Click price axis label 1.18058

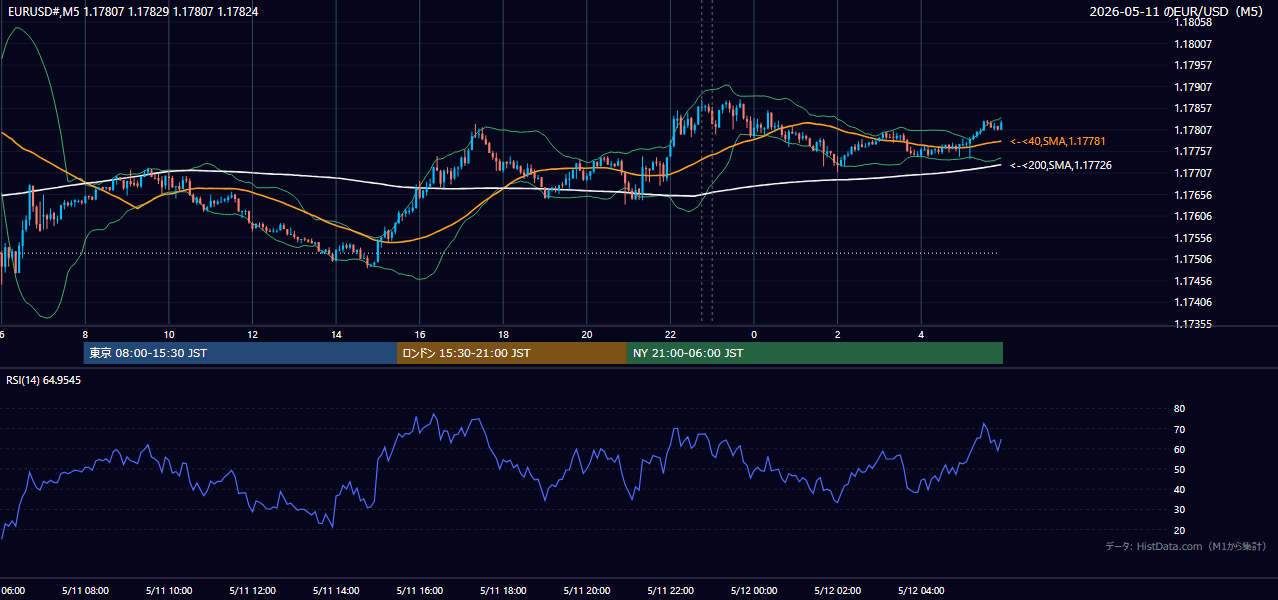(1192, 22)
